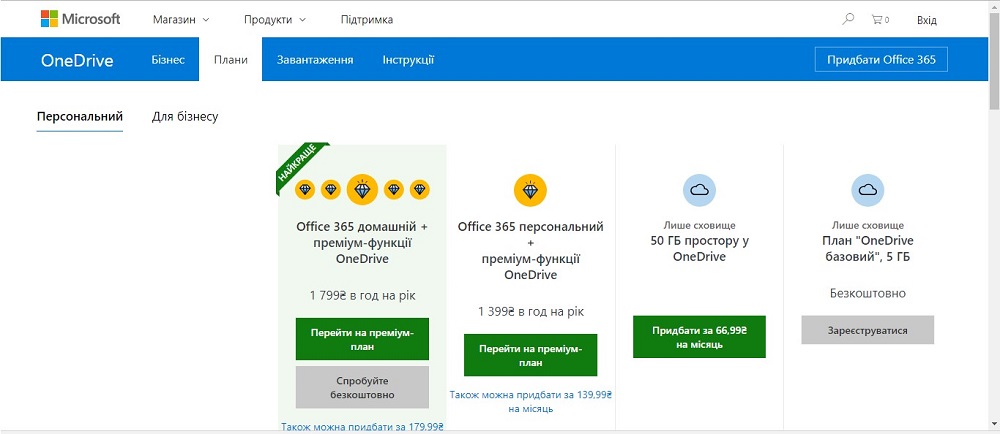Click the 50 ГБ простору у OneDrive heading
This screenshot has height=434, width=1000.
tap(699, 249)
